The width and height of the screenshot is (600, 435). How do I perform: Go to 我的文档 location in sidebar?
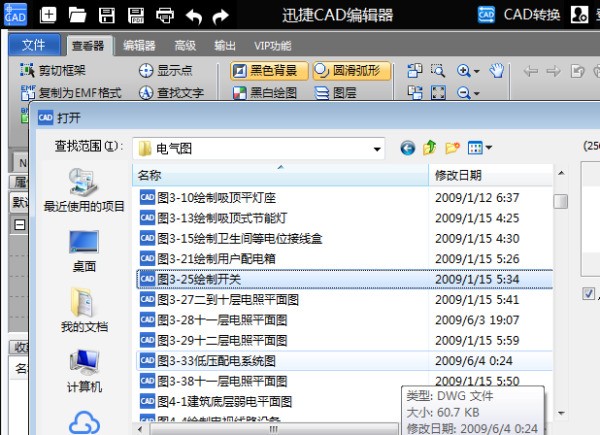[84, 310]
